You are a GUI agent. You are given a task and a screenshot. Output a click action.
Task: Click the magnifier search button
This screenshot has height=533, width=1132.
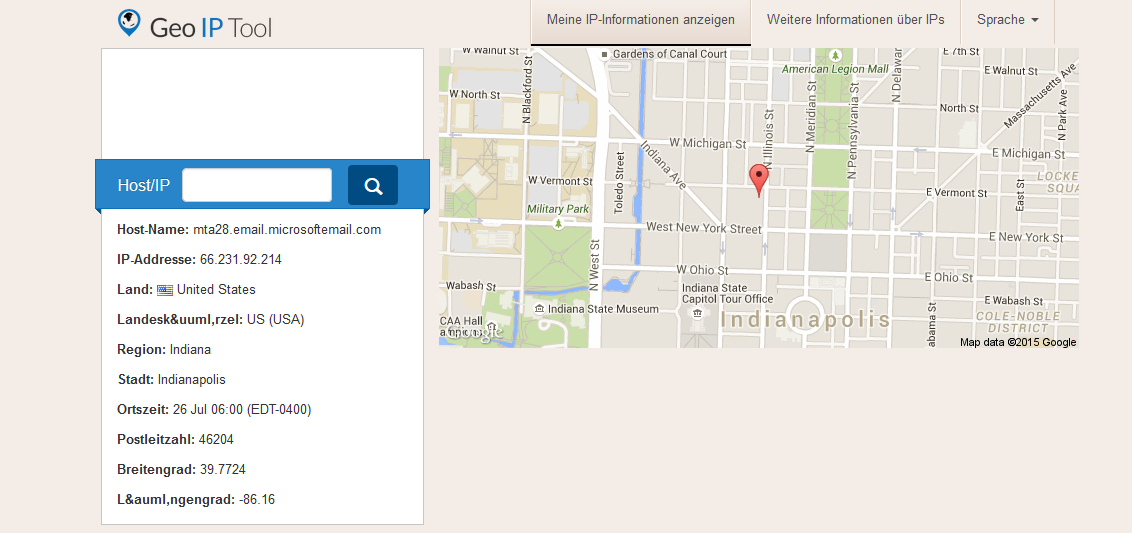(x=373, y=186)
